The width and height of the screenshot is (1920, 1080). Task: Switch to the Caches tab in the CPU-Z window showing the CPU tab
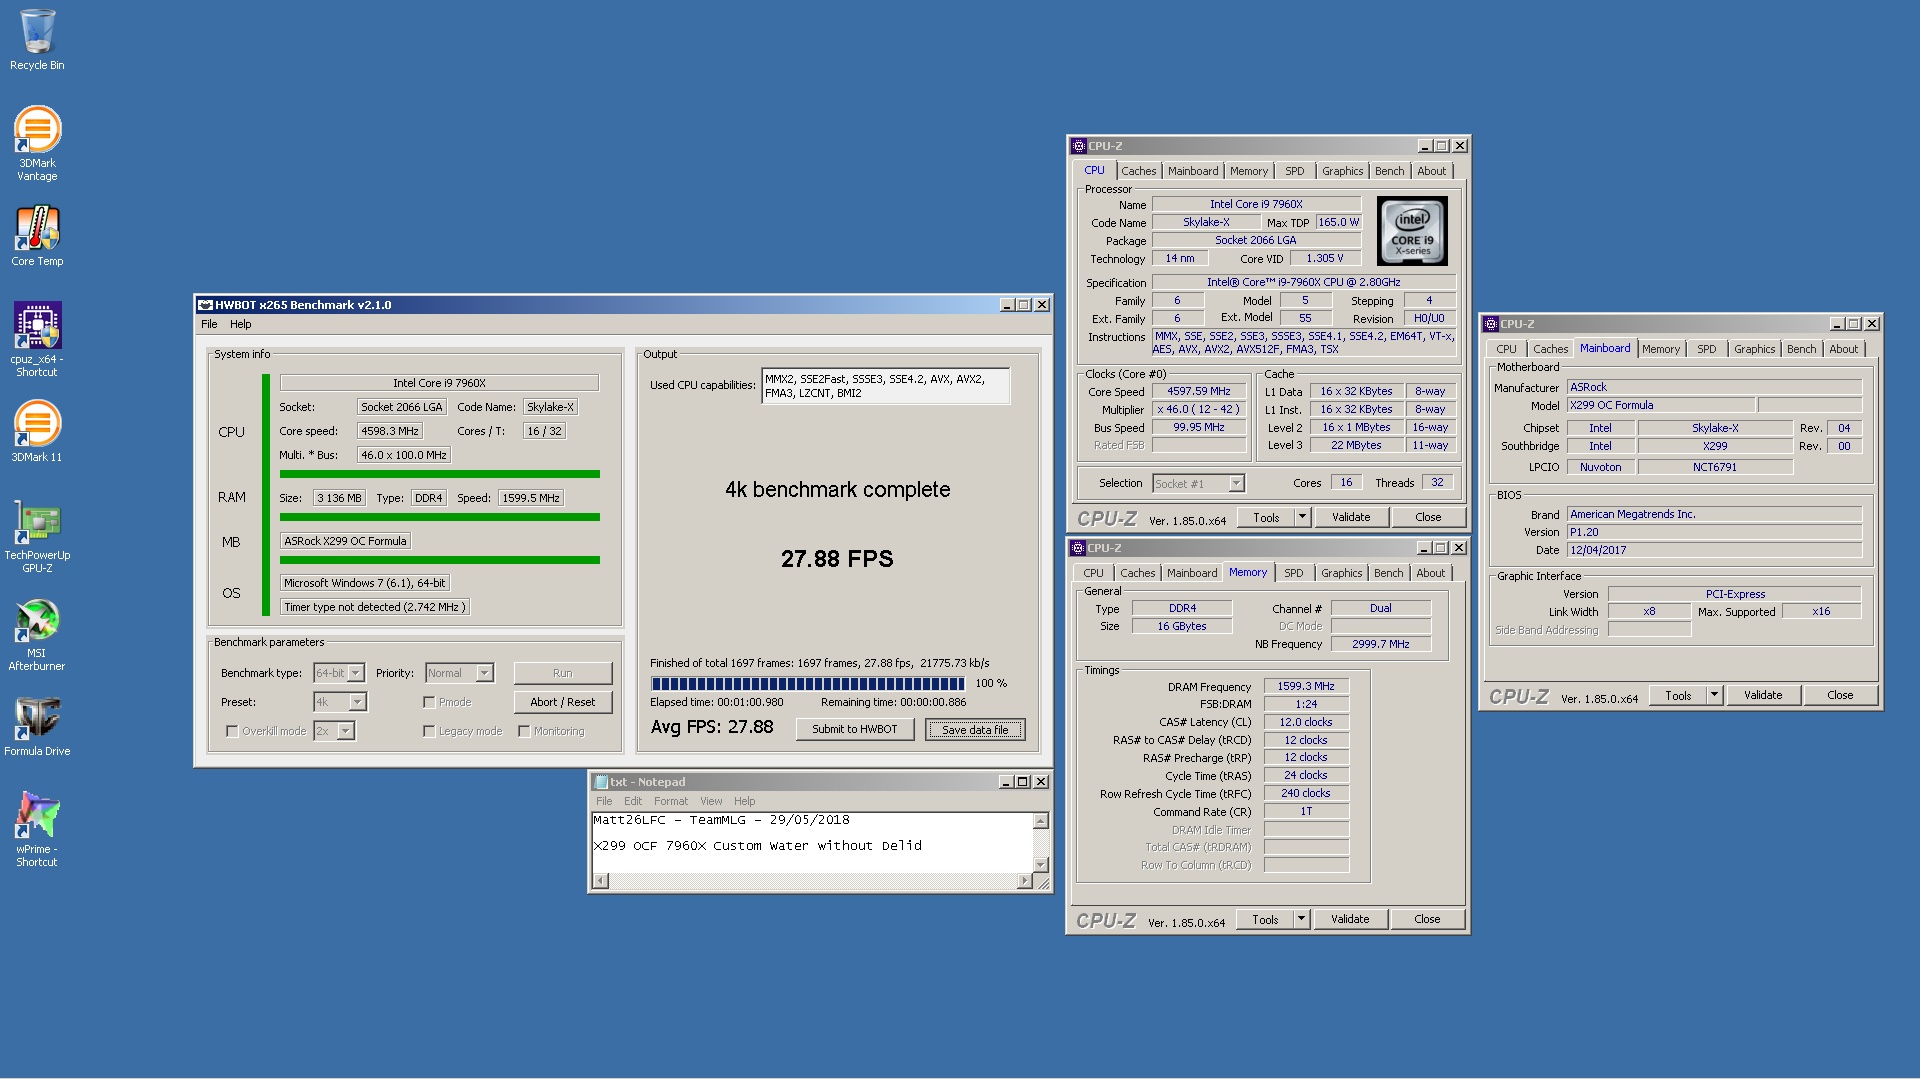pyautogui.click(x=1138, y=171)
